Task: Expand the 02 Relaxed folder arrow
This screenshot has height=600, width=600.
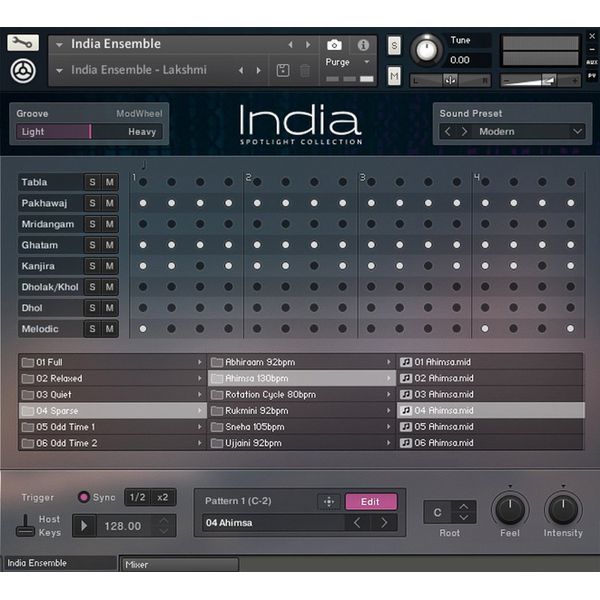Action: pyautogui.click(x=199, y=378)
